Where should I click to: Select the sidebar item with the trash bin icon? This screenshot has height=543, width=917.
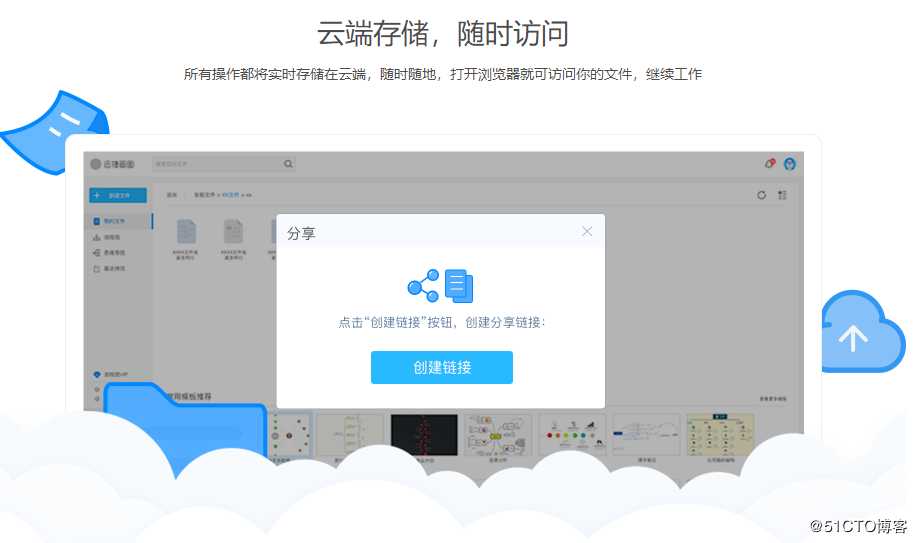click(x=109, y=269)
